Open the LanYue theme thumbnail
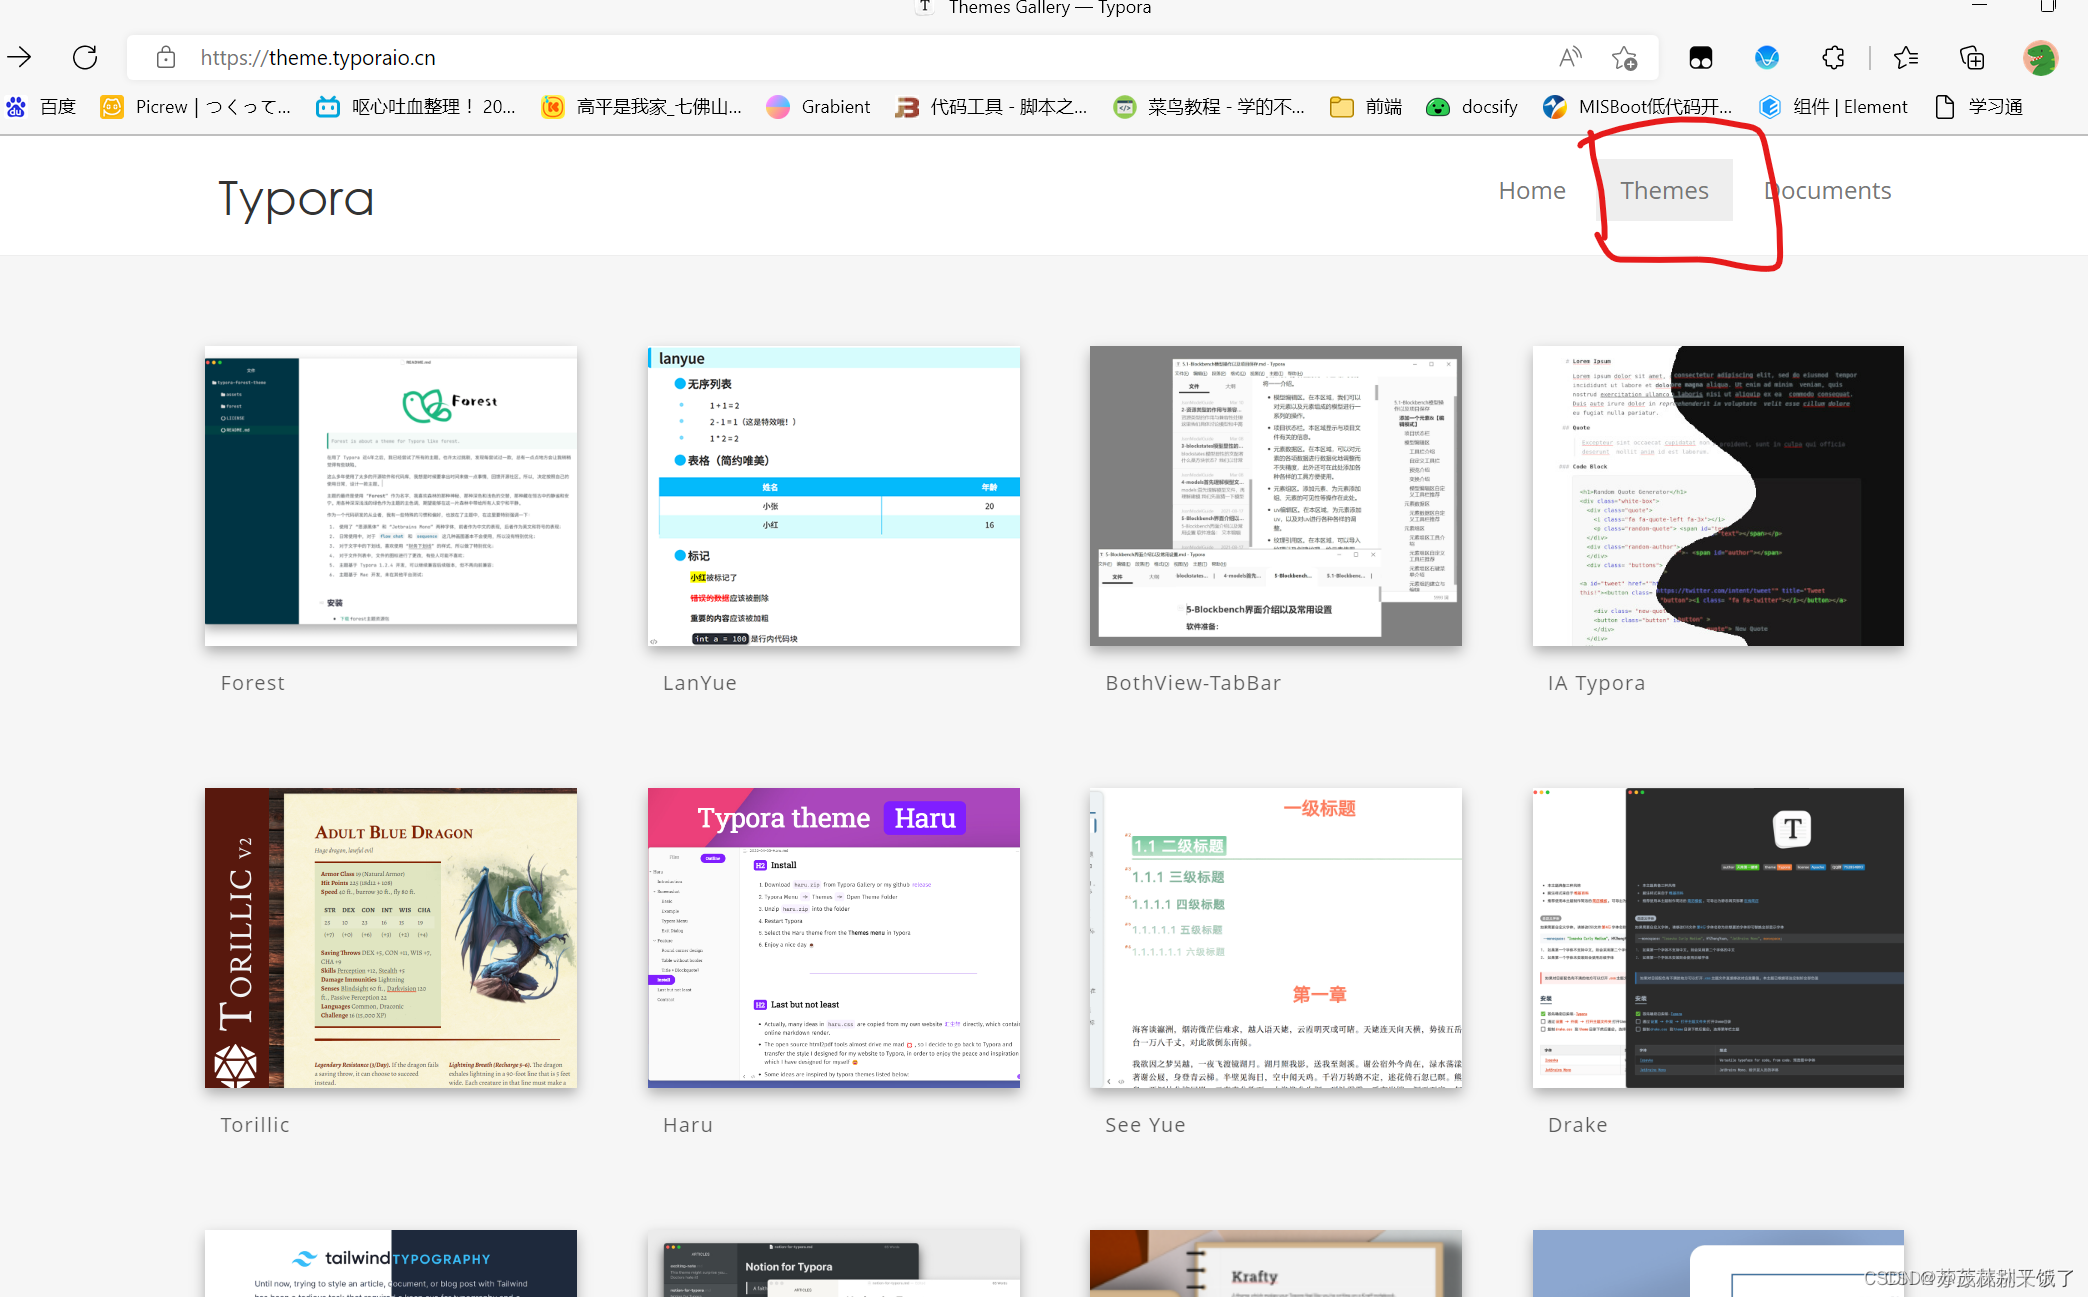Screen dimensions: 2088x1297 834,496
